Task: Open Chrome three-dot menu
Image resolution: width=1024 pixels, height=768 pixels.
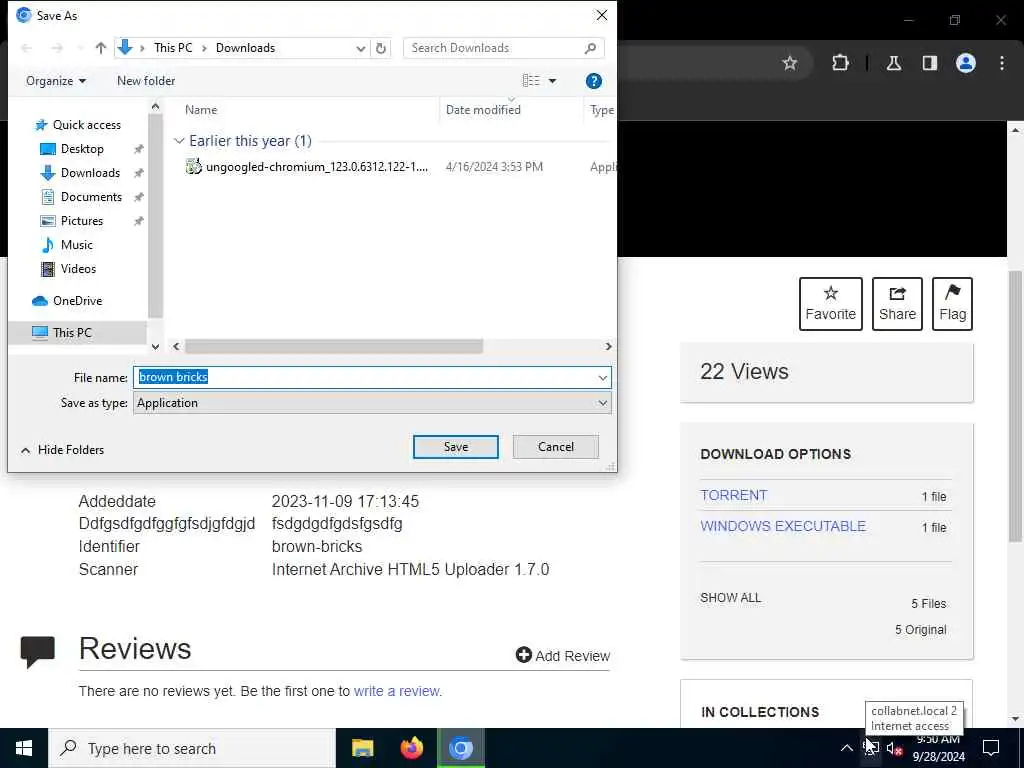Action: [1002, 63]
